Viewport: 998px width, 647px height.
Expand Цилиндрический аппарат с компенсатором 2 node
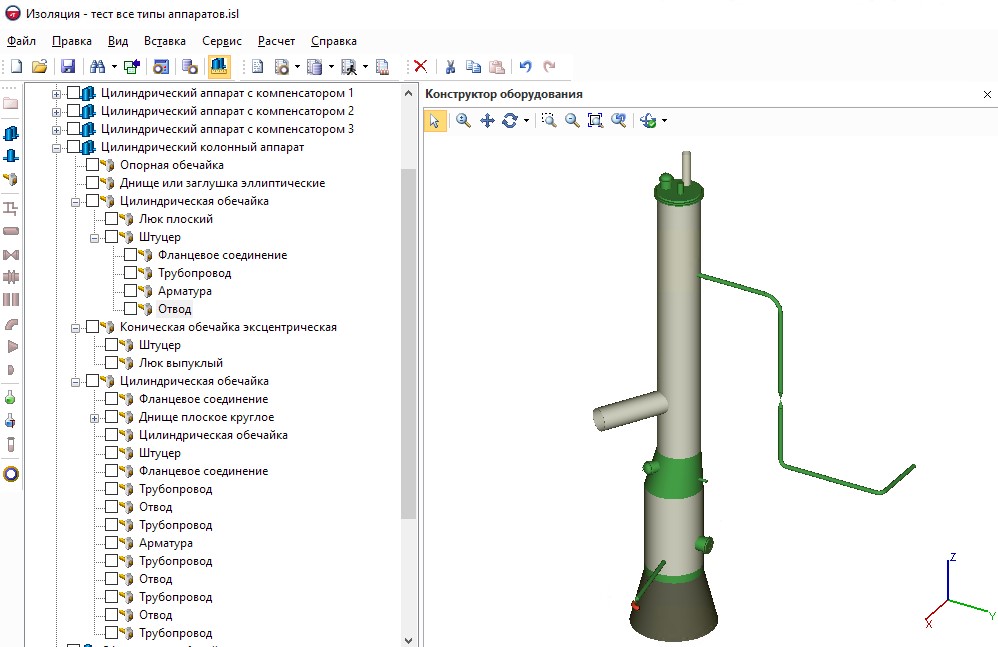[x=56, y=112]
